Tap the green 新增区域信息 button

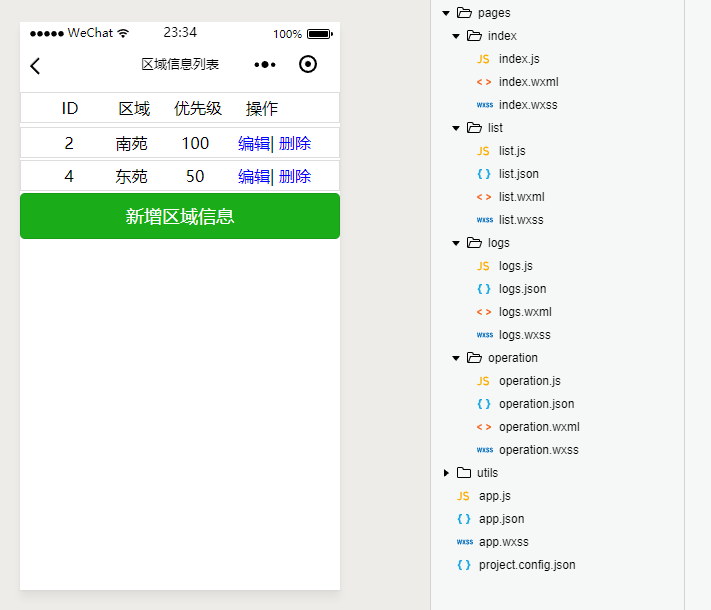[x=180, y=216]
